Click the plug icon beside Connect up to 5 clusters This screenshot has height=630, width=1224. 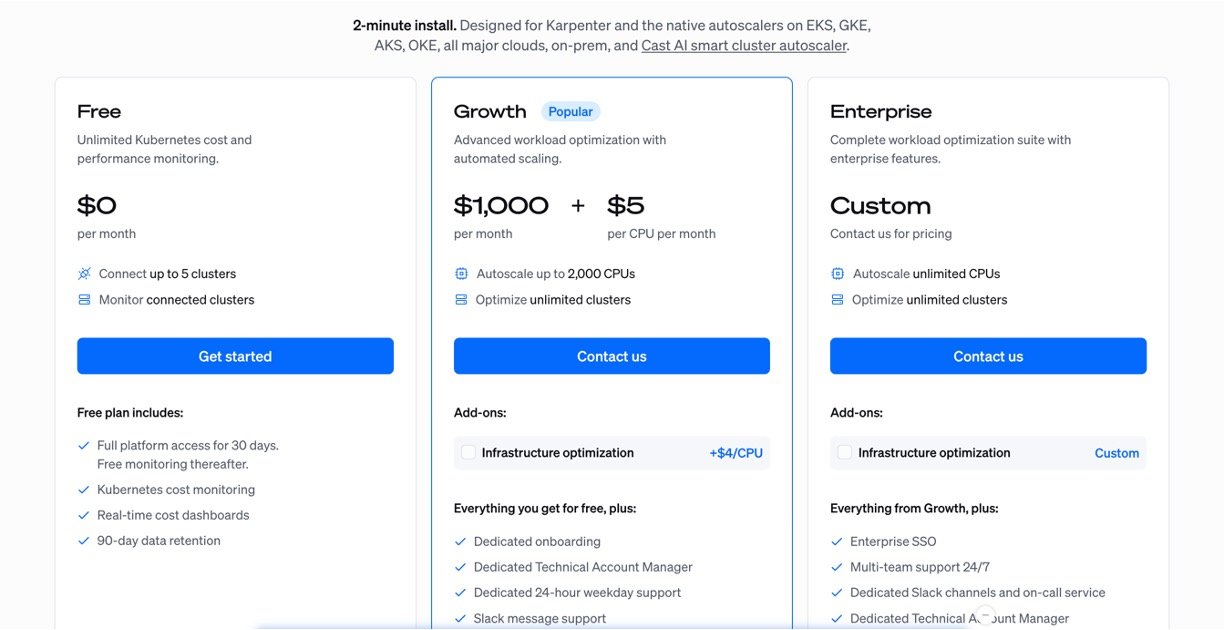[84, 274]
